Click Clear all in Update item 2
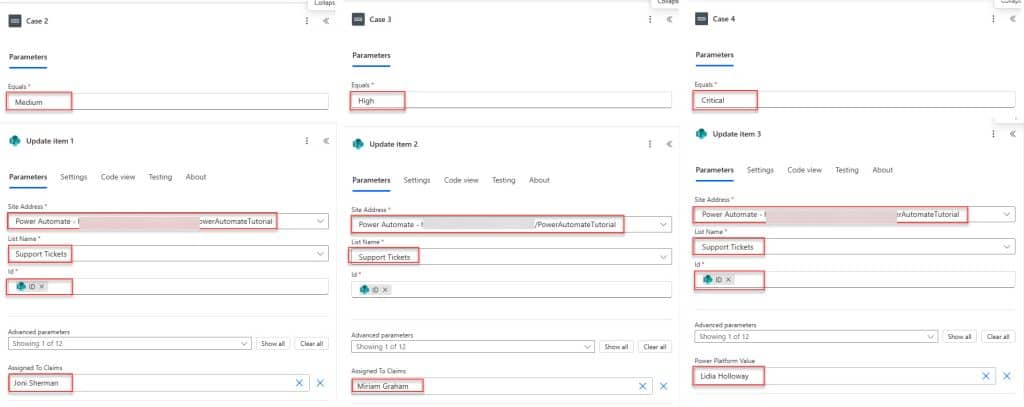 655,347
